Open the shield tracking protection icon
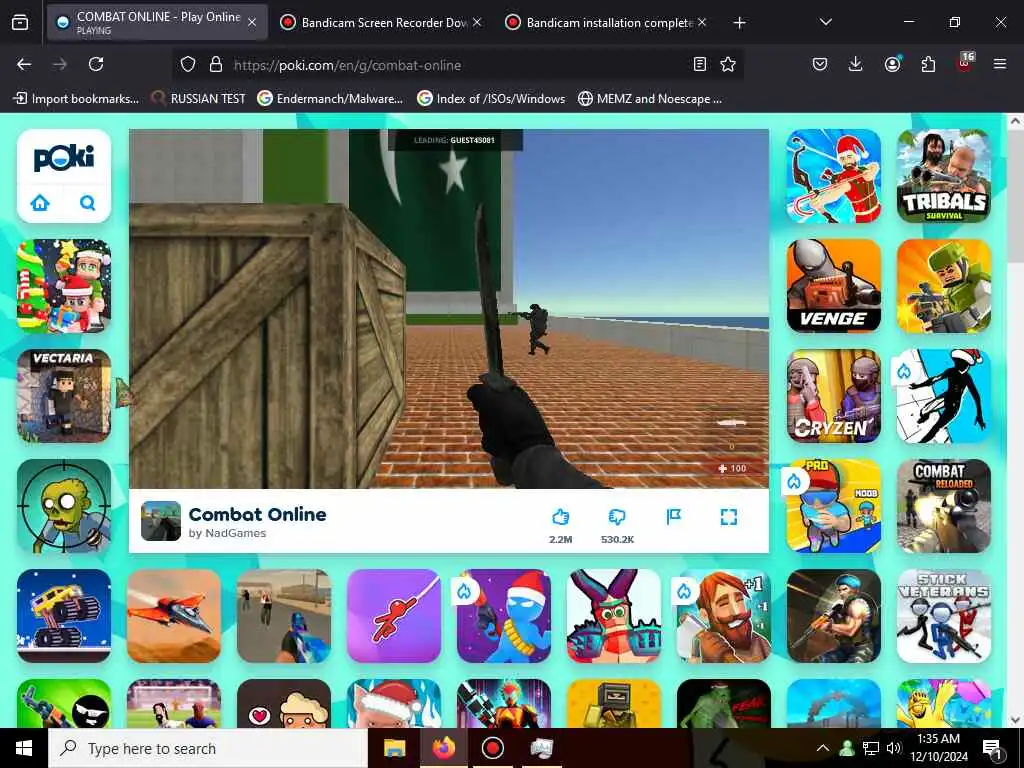Image resolution: width=1024 pixels, height=768 pixels. coord(188,64)
